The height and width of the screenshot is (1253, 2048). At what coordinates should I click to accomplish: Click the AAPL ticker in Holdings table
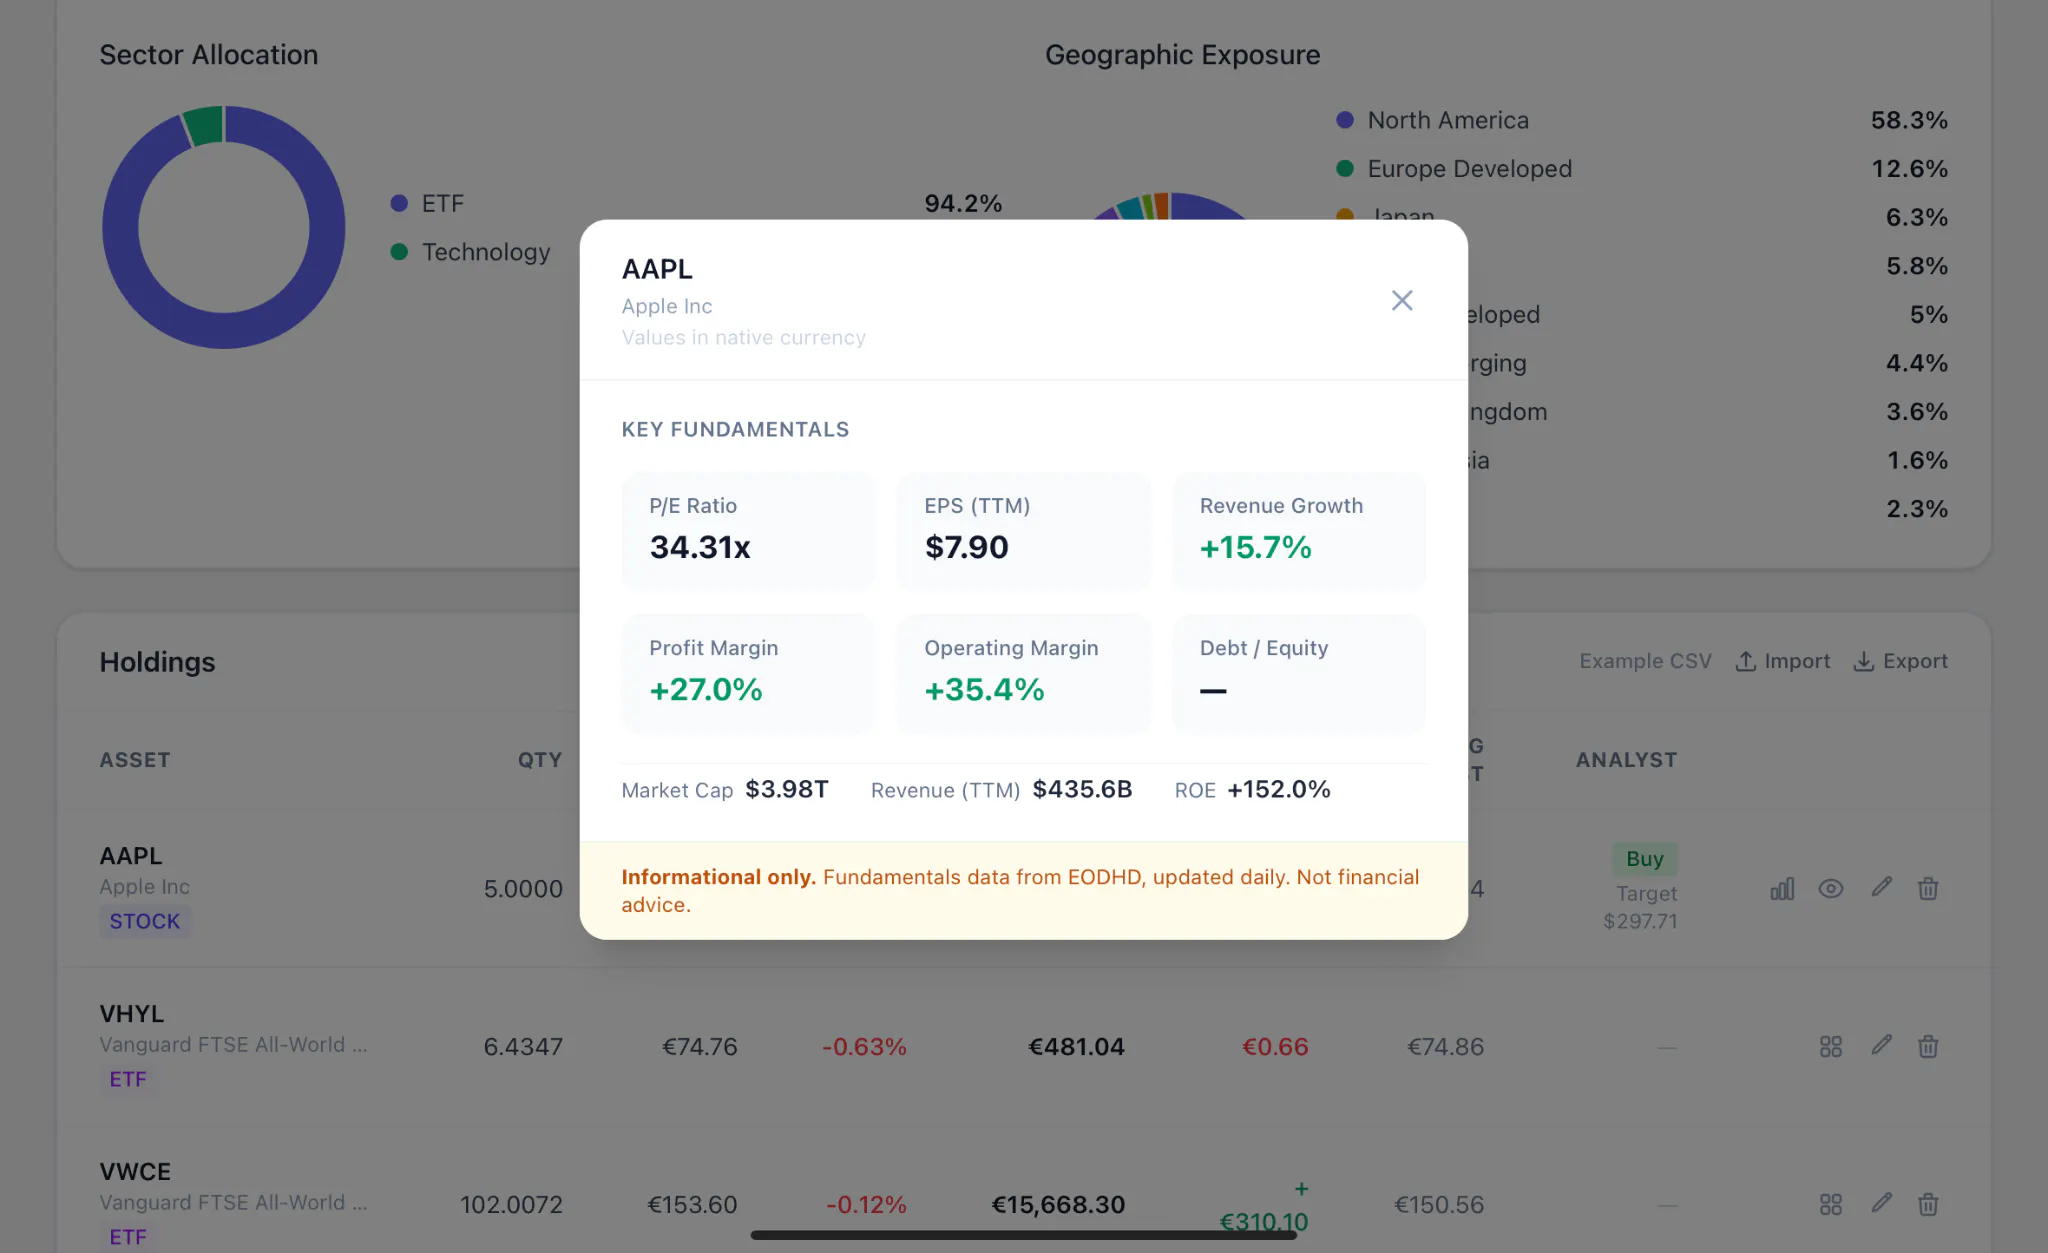pos(131,856)
